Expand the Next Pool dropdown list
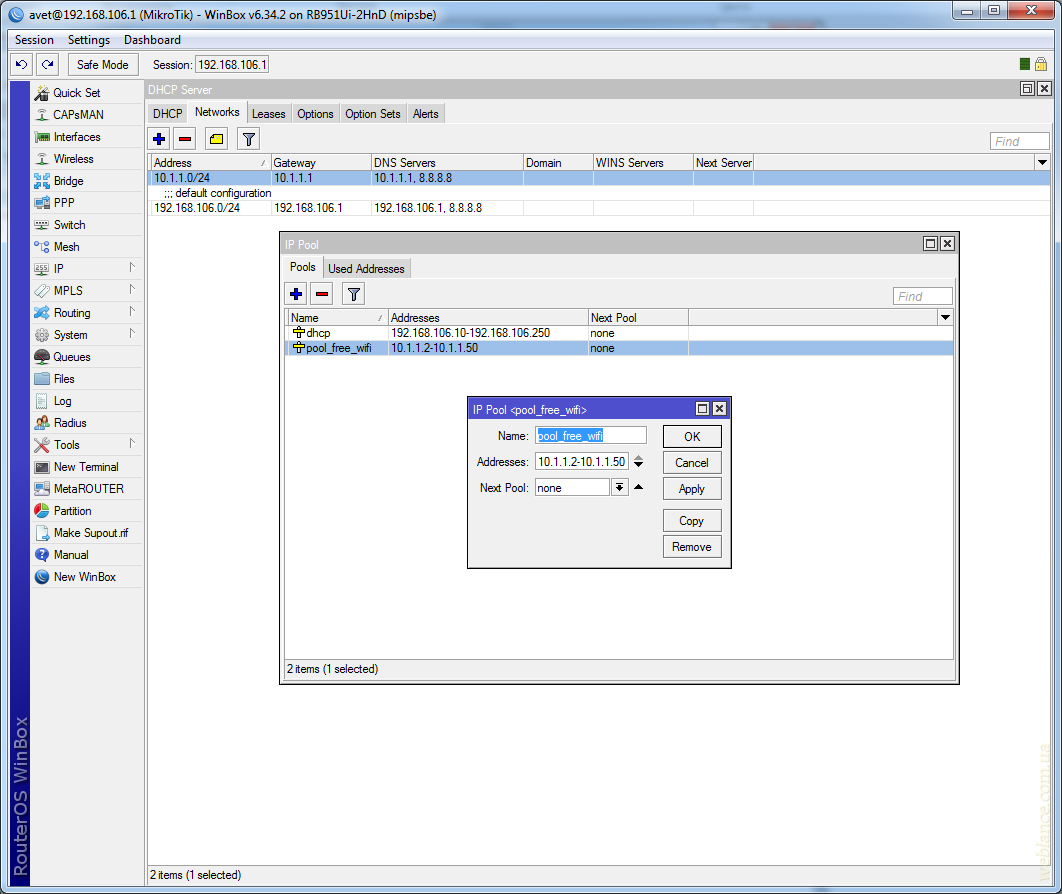 [619, 488]
